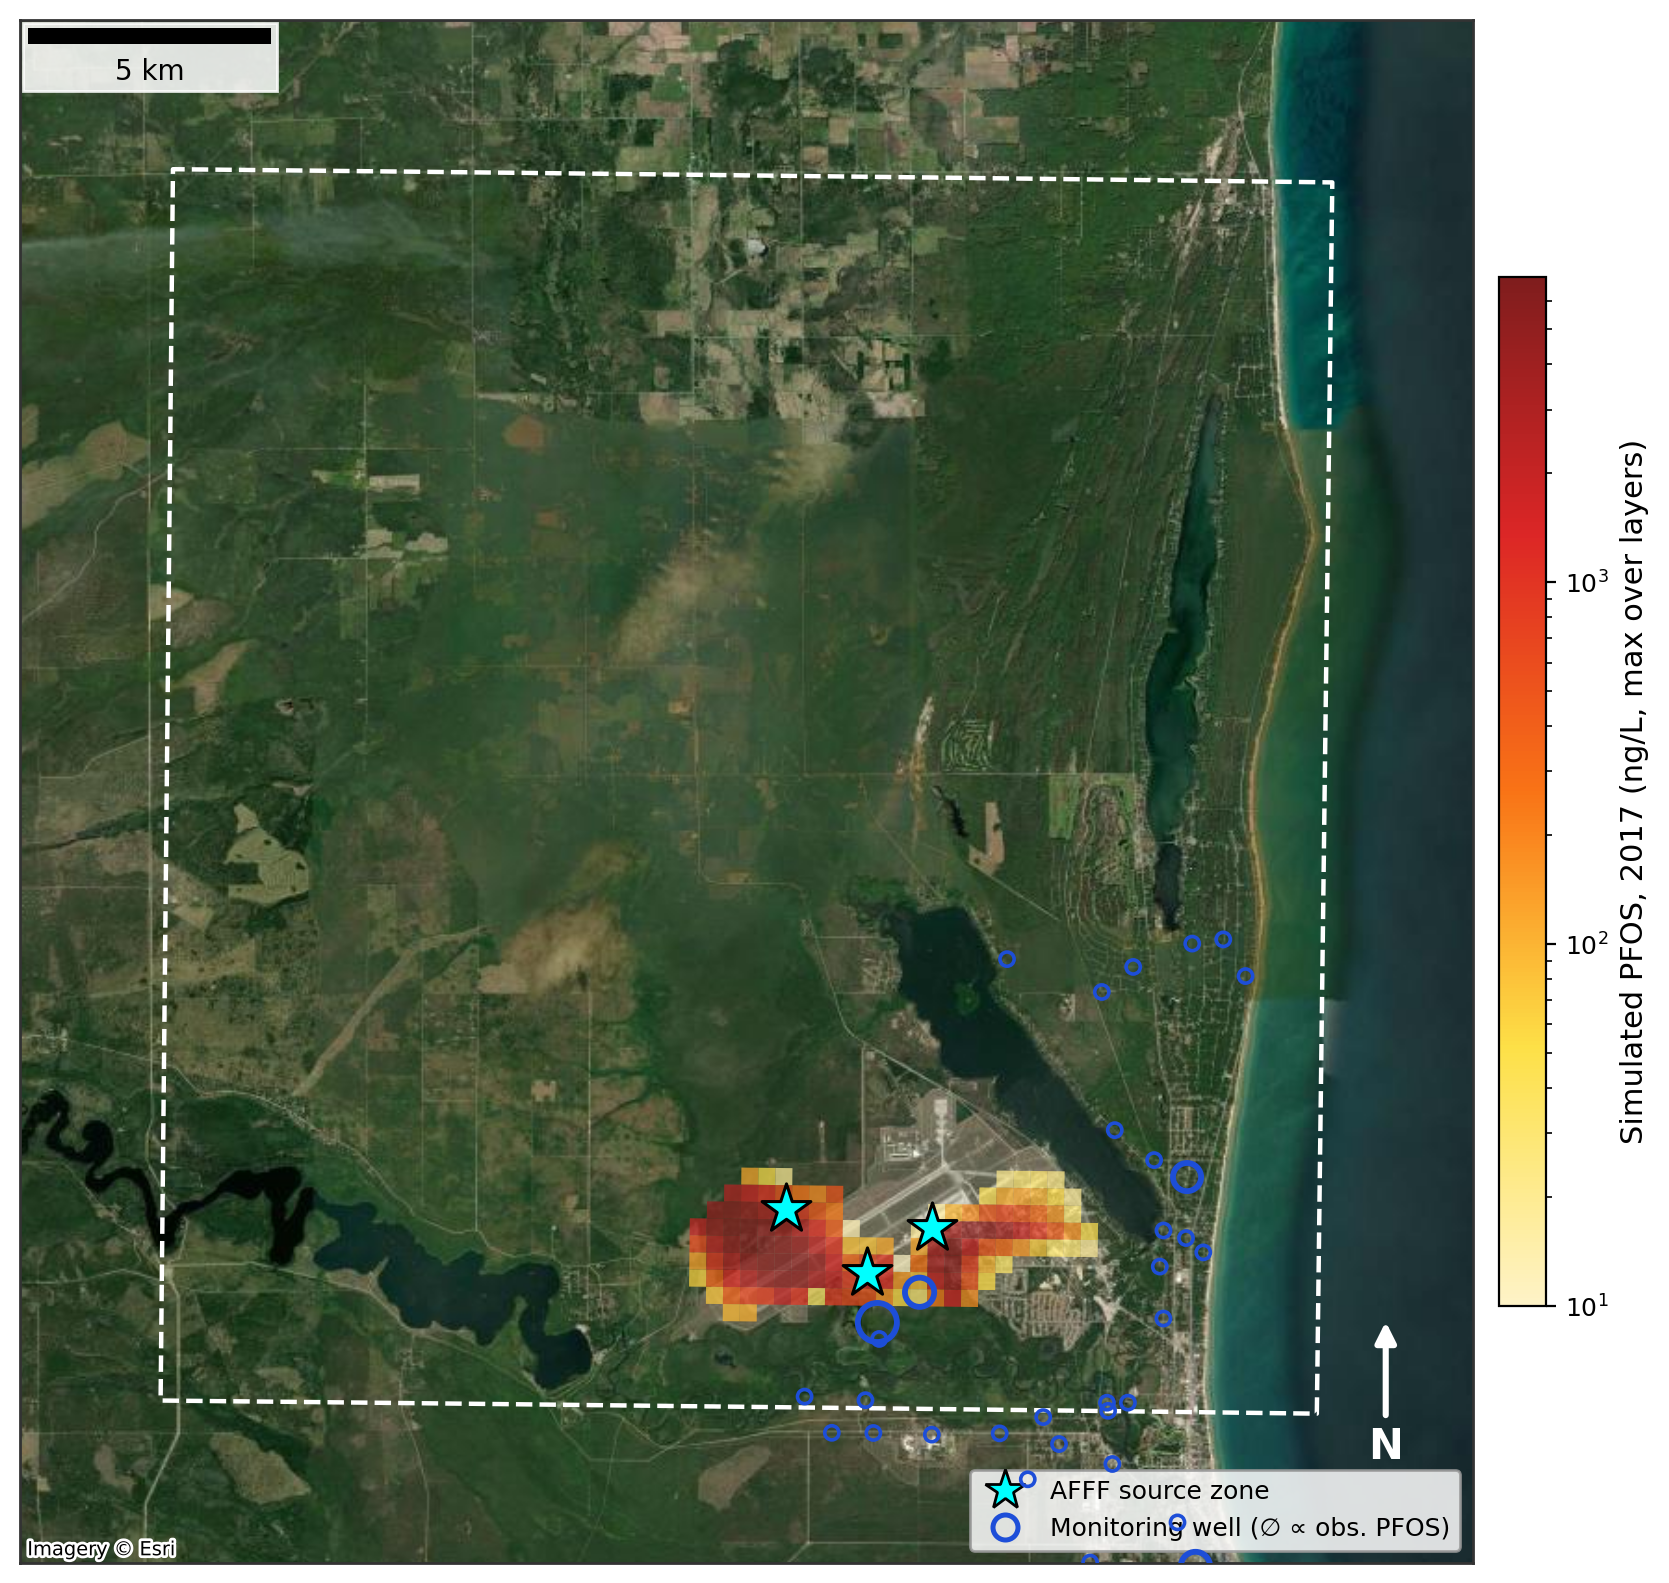Screen dimensions: 1669x1583
Task: Click 'AFFF source zone' legend text
Action: point(1159,1490)
